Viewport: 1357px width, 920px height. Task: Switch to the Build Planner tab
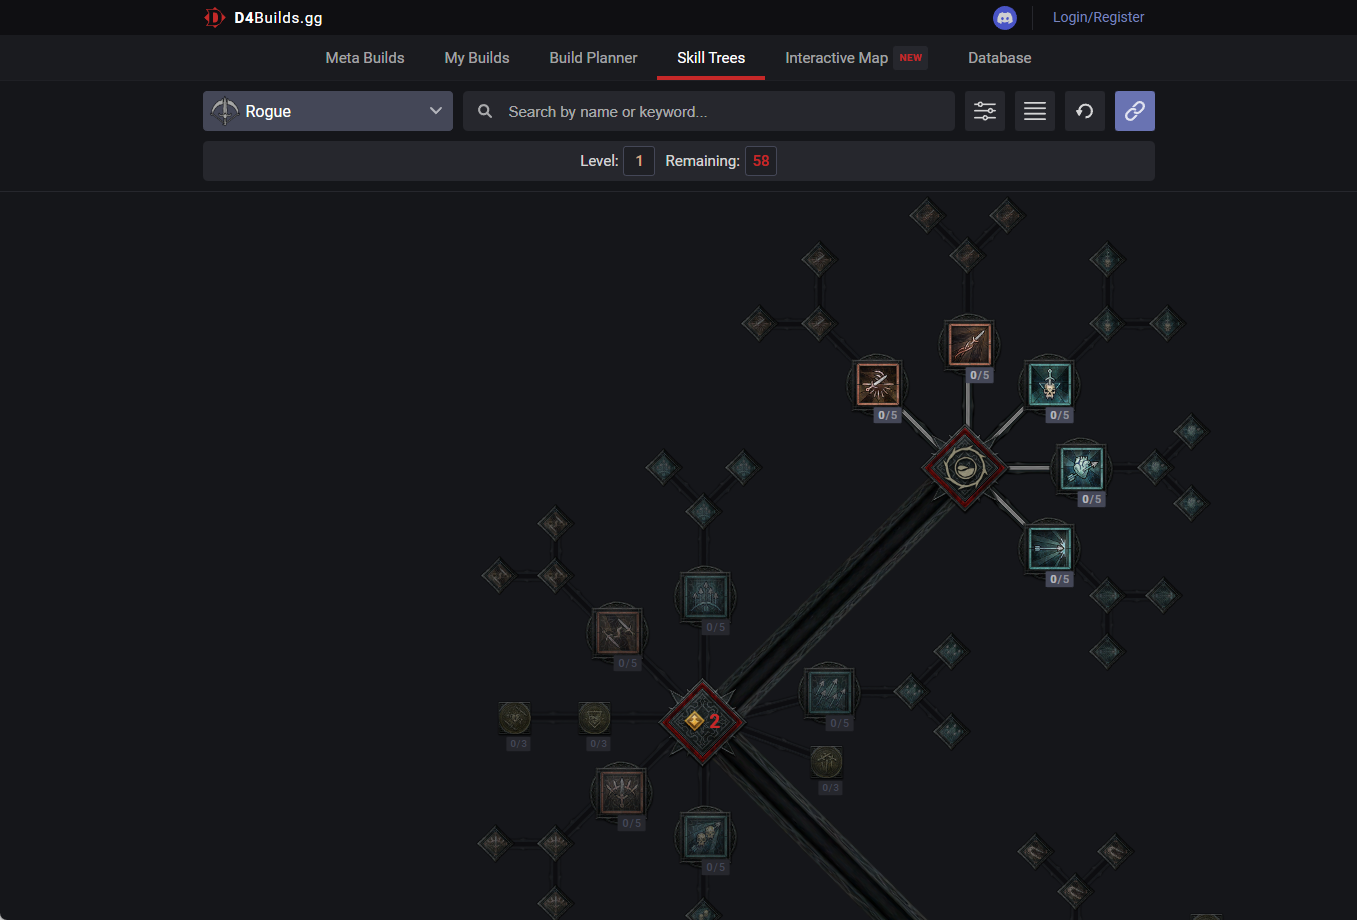[593, 58]
